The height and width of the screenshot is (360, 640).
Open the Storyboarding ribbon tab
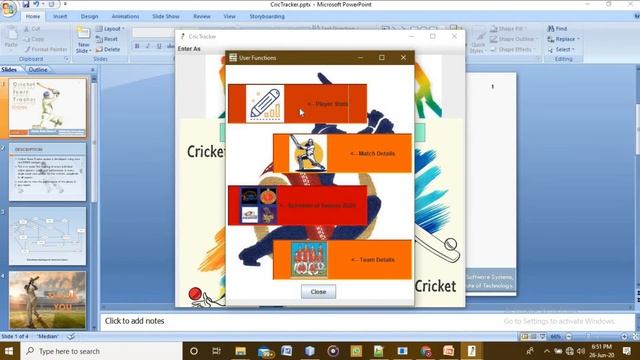click(x=267, y=16)
